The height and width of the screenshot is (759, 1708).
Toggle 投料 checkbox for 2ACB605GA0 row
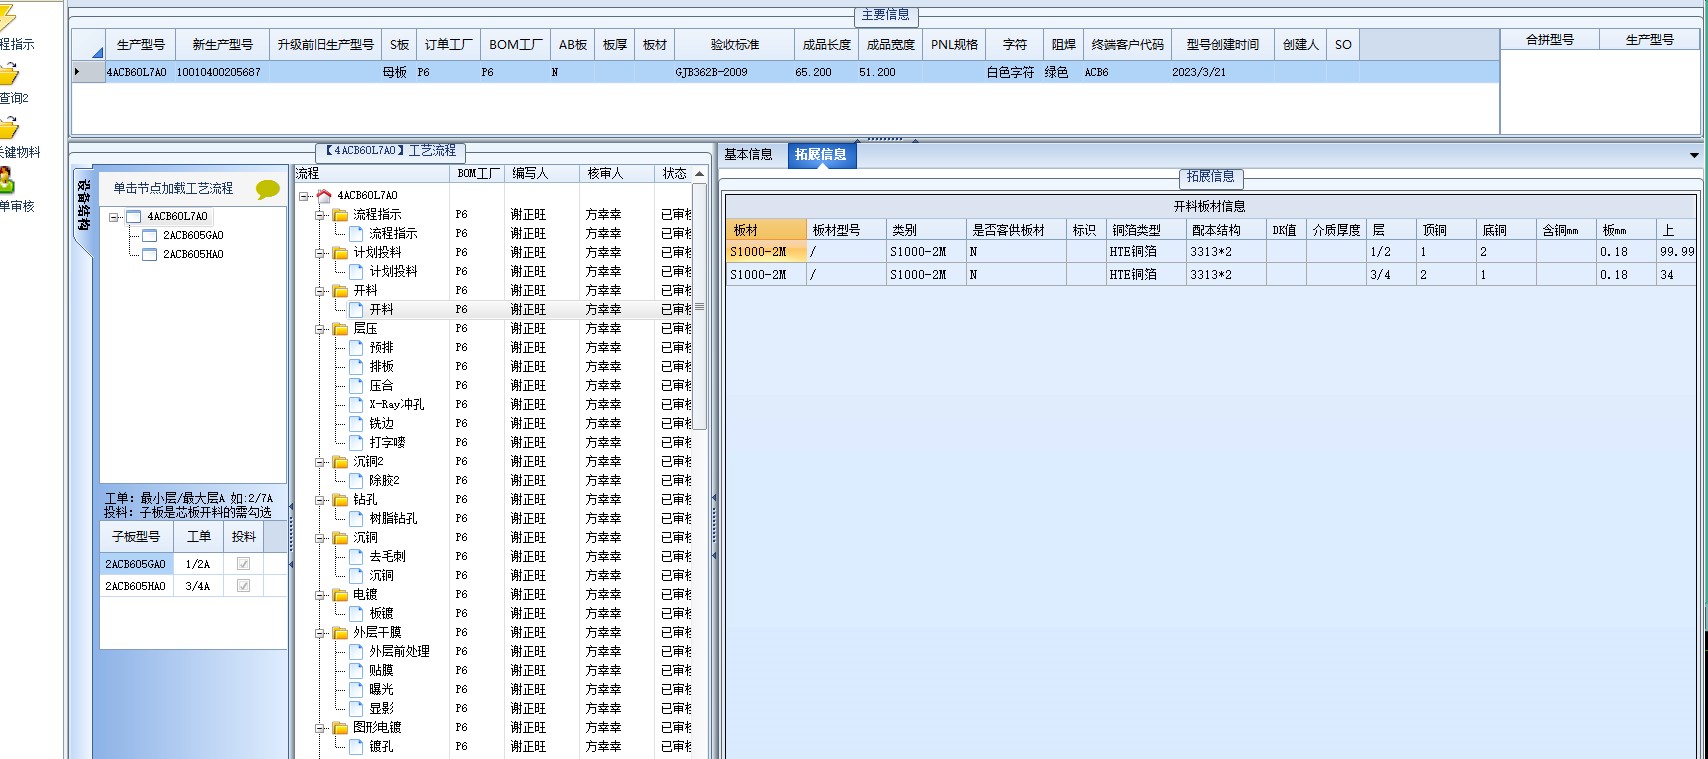pos(243,564)
